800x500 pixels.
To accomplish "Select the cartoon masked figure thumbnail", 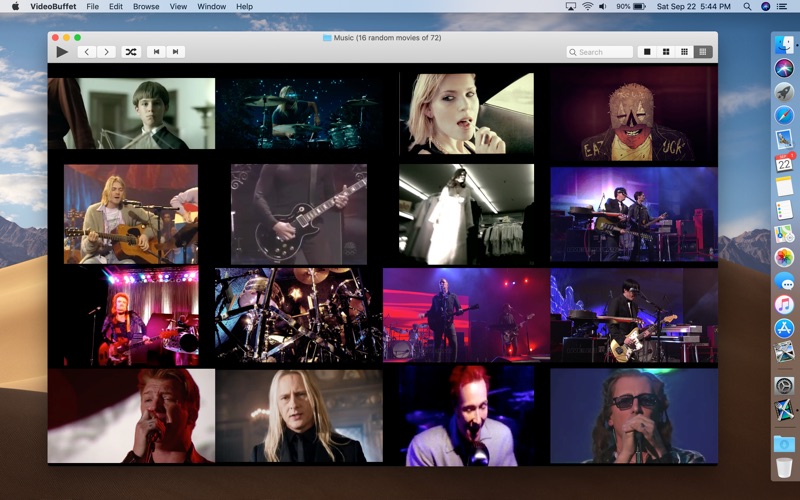I will pyautogui.click(x=634, y=113).
